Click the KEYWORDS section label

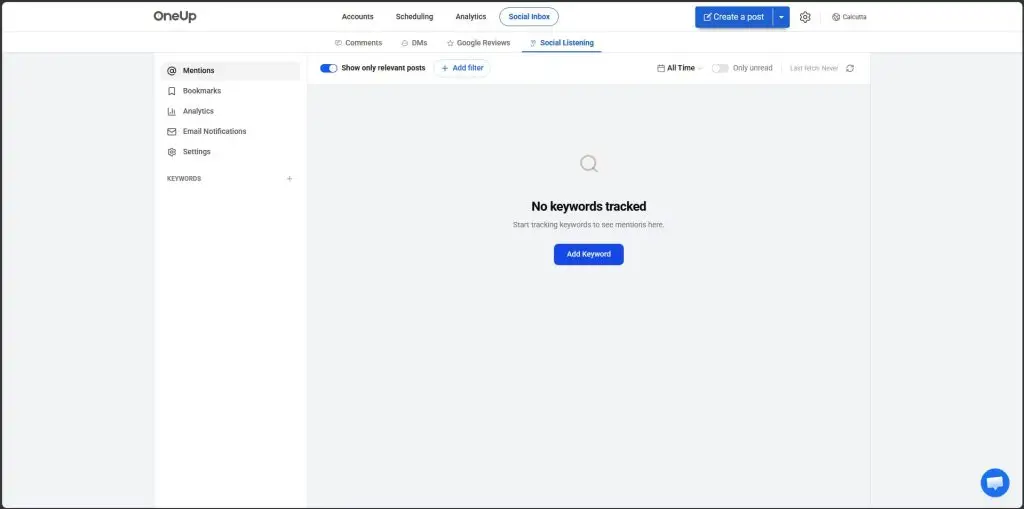(184, 178)
